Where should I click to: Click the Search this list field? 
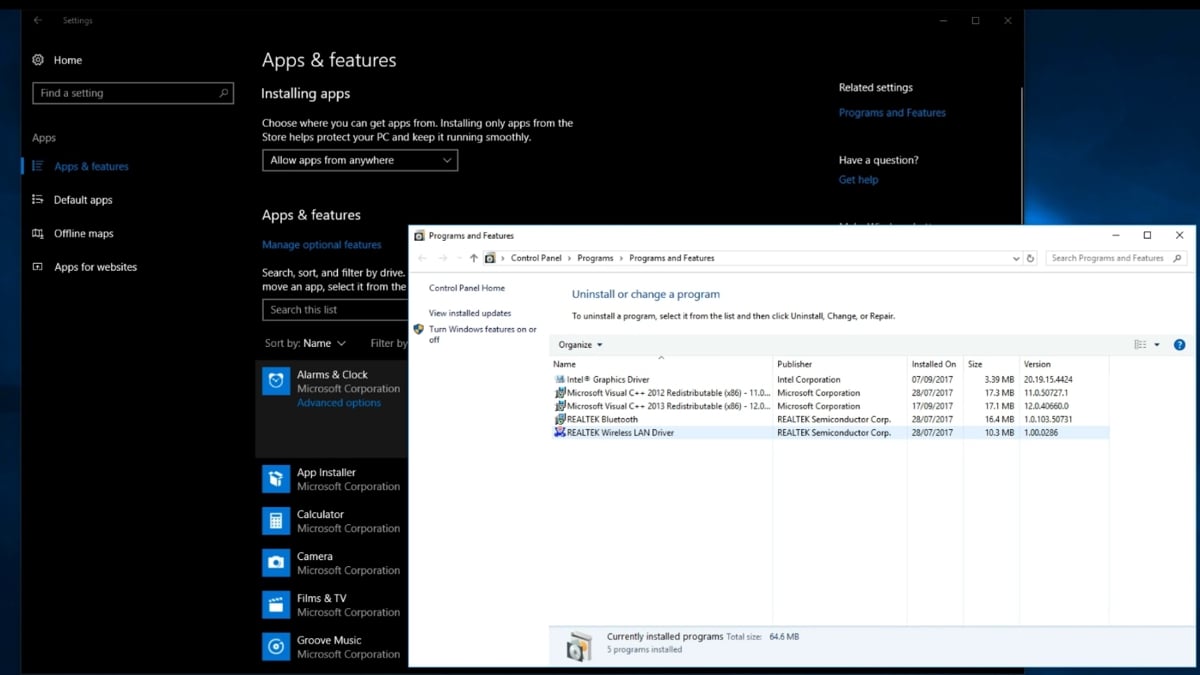coord(334,310)
